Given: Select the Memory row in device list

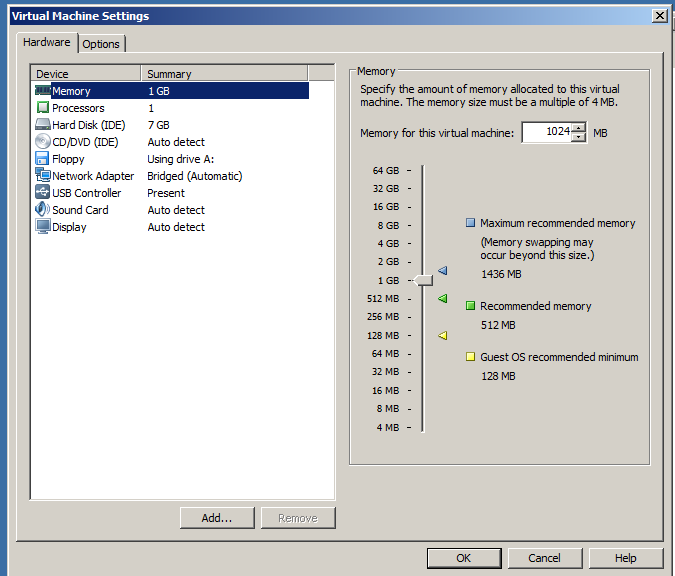Looking at the screenshot, I should (x=171, y=91).
